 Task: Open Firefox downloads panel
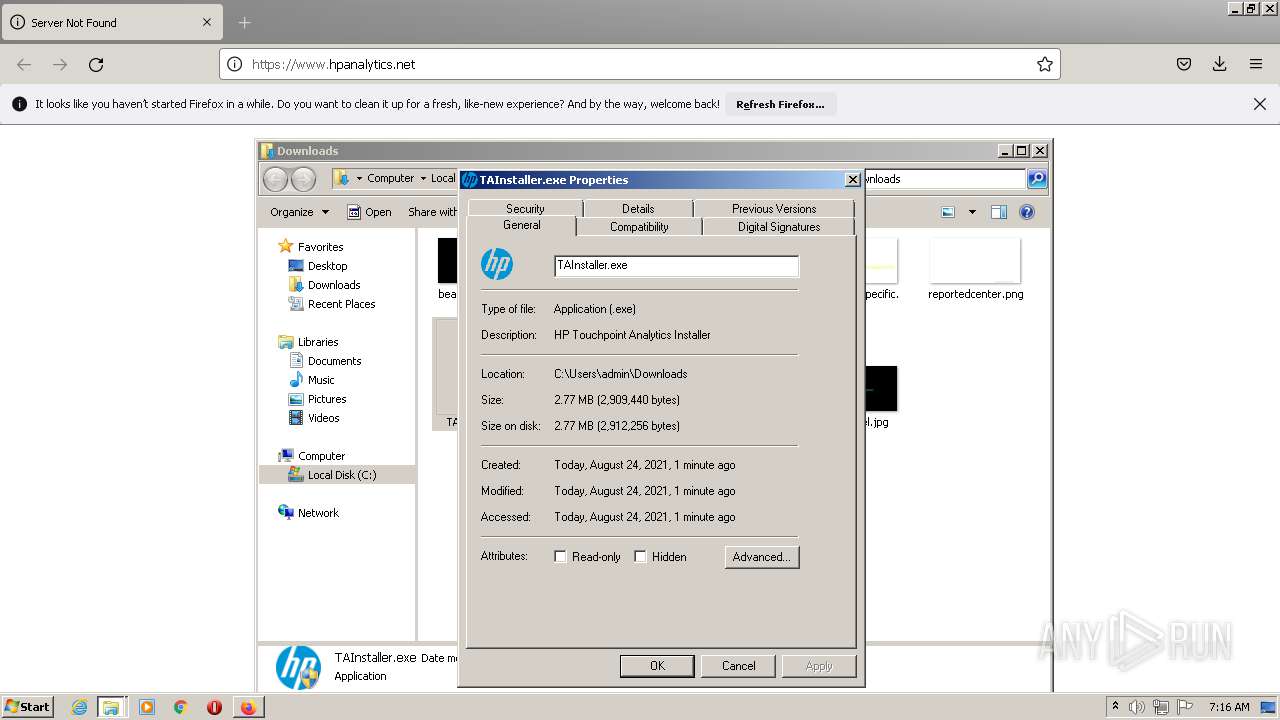[1220, 64]
